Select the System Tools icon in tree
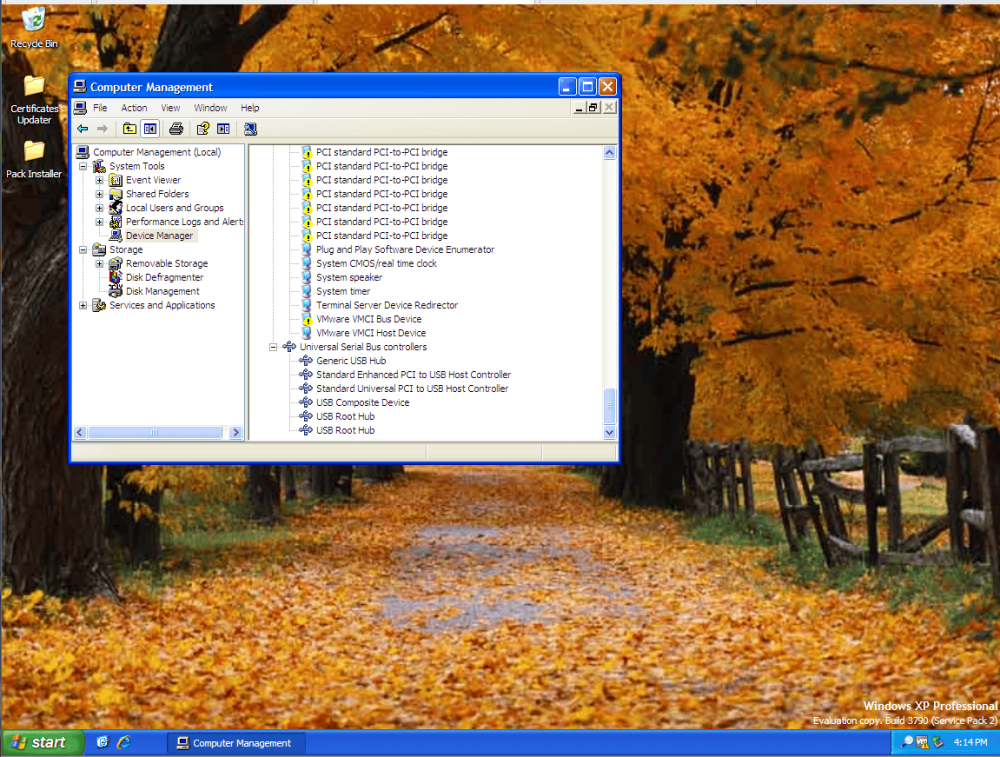 pyautogui.click(x=99, y=166)
